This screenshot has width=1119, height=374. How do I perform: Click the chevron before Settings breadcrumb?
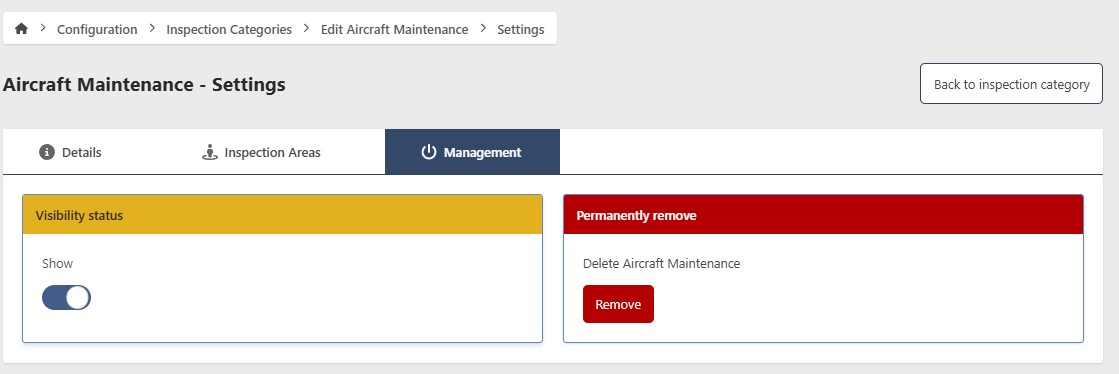[x=483, y=28]
